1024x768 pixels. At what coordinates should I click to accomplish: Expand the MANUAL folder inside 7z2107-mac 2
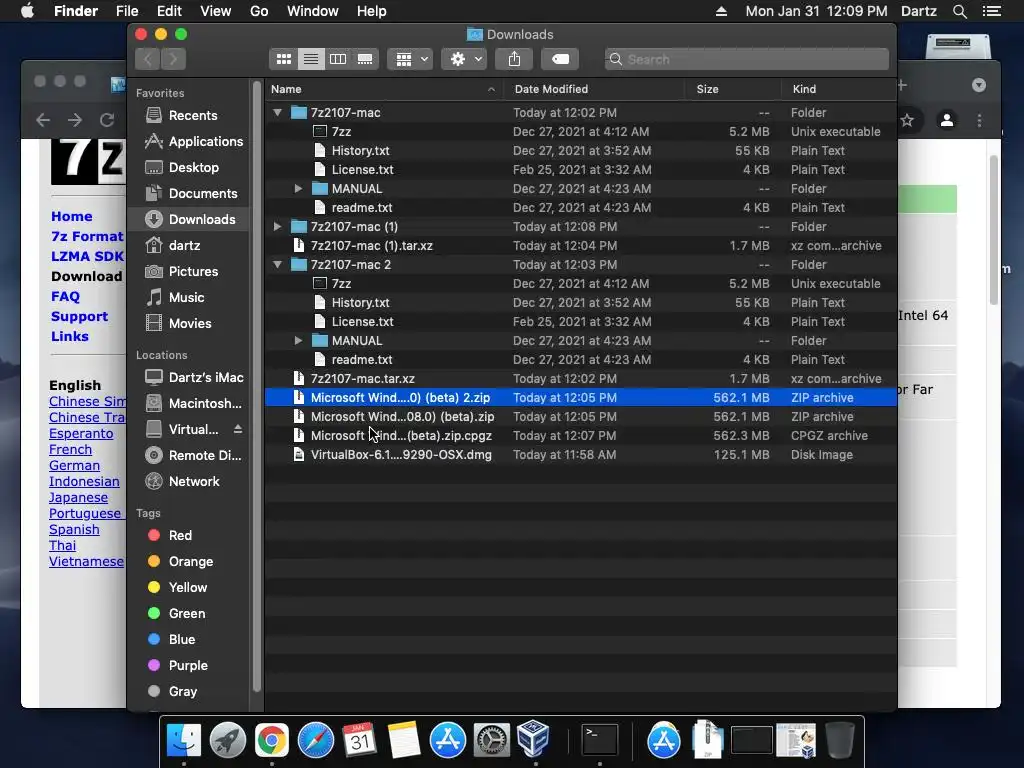(x=298, y=341)
